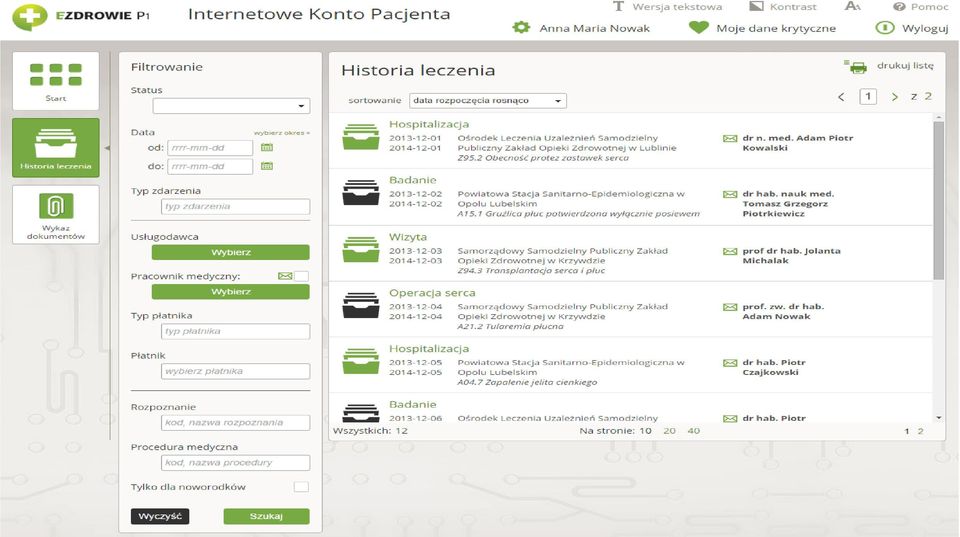Enable the Tylko dla noworodków checkbox
Screen dimensions: 960x537
click(x=301, y=487)
